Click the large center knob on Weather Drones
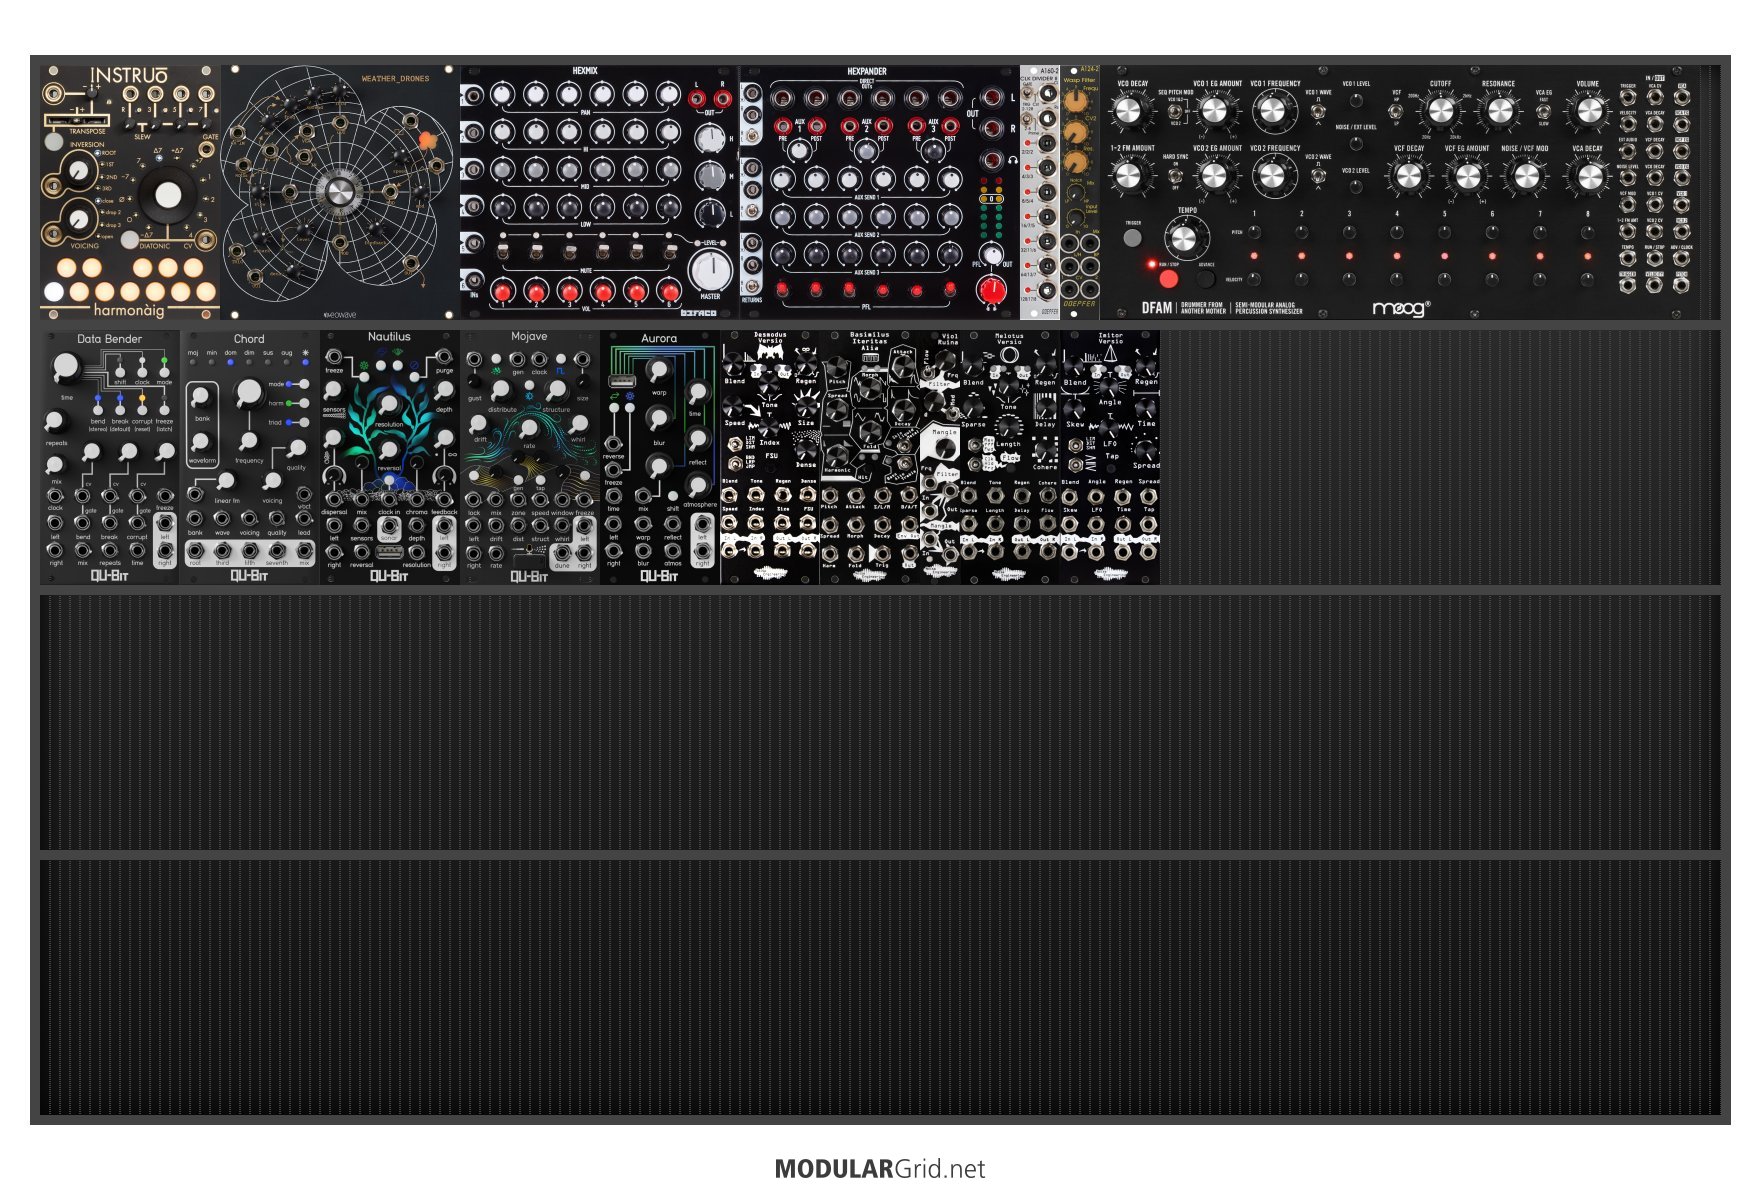Image resolution: width=1761 pixels, height=1190 pixels. click(339, 192)
